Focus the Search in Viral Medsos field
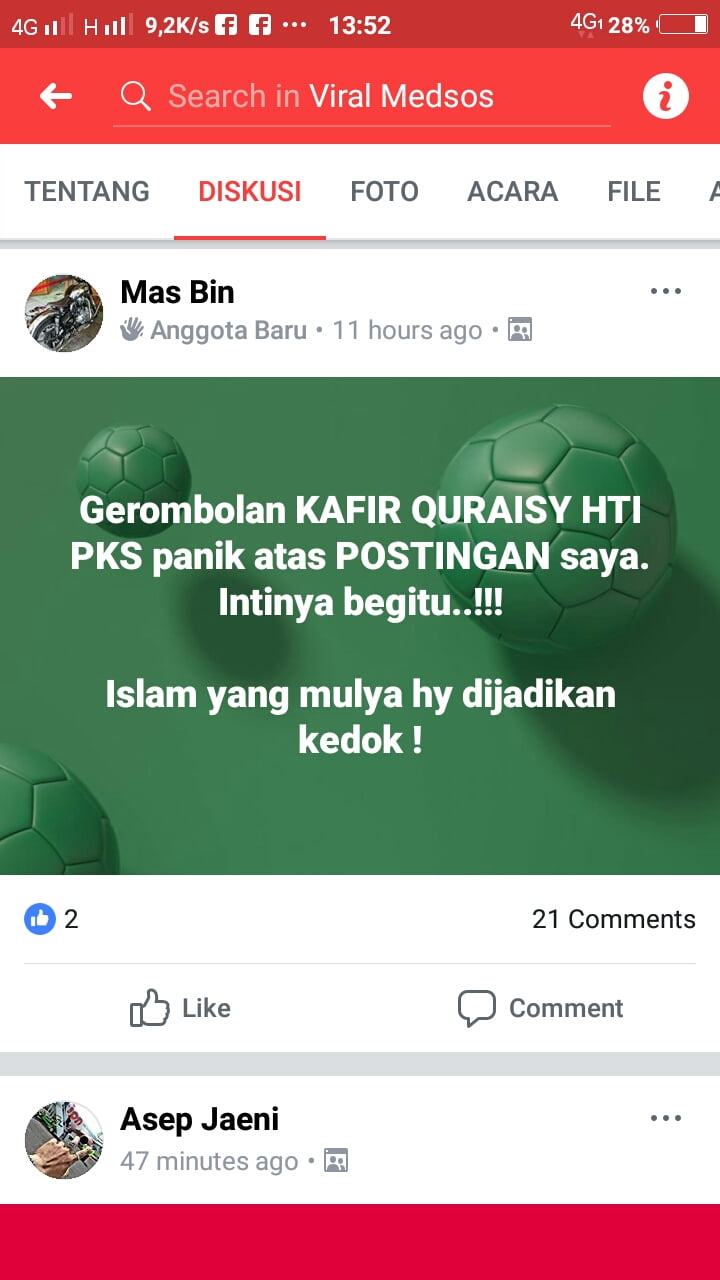The width and height of the screenshot is (720, 1280). tap(361, 97)
